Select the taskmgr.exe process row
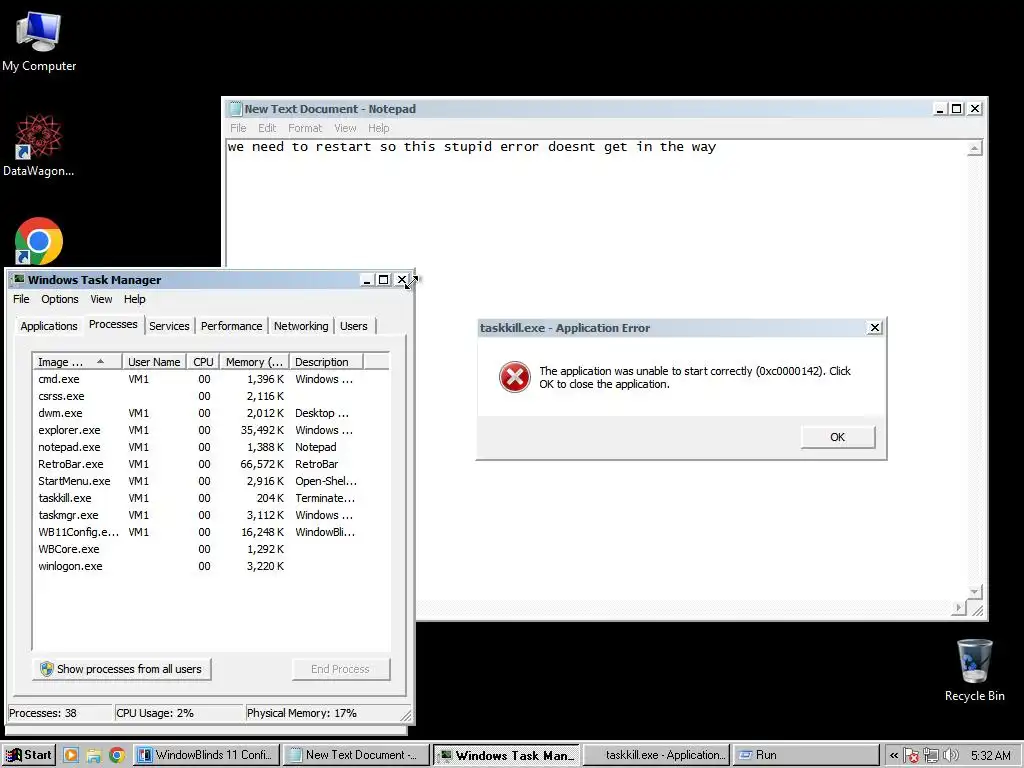 [x=210, y=515]
